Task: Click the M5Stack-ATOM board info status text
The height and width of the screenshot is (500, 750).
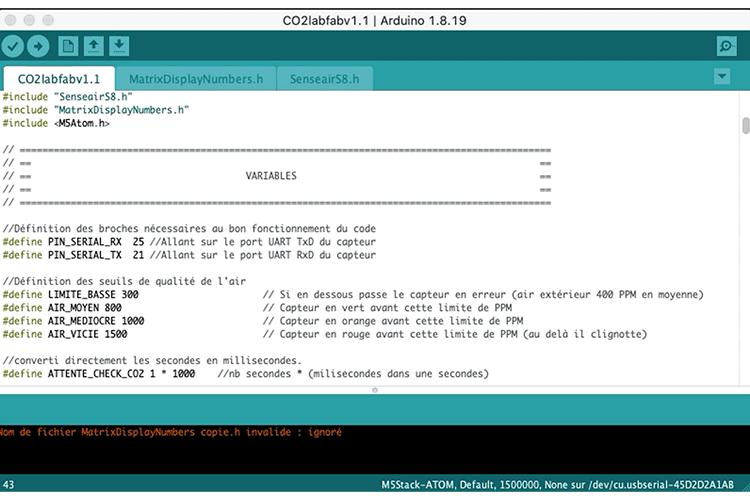Action: coord(557,485)
